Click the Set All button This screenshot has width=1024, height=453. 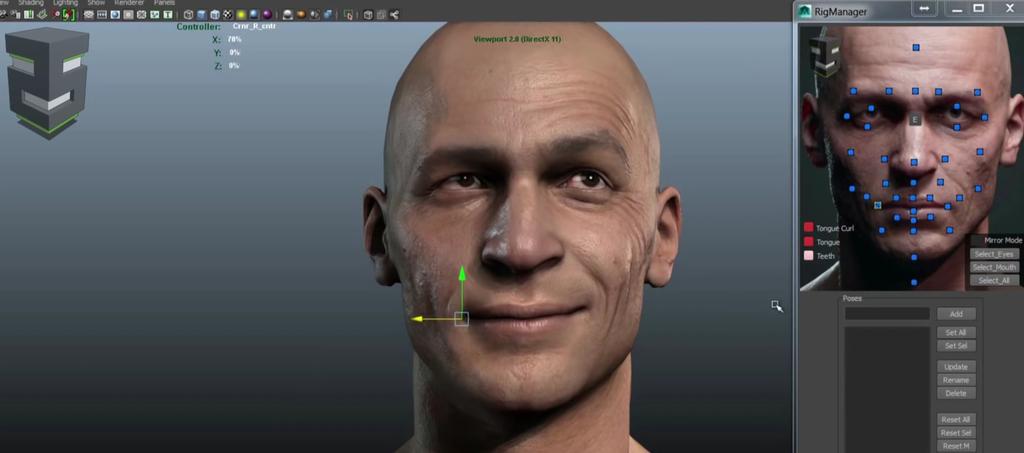(x=956, y=332)
